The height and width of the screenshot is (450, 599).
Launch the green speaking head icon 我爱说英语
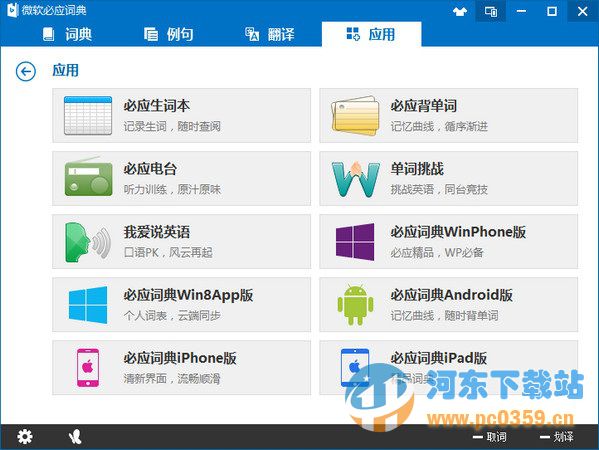pos(88,242)
